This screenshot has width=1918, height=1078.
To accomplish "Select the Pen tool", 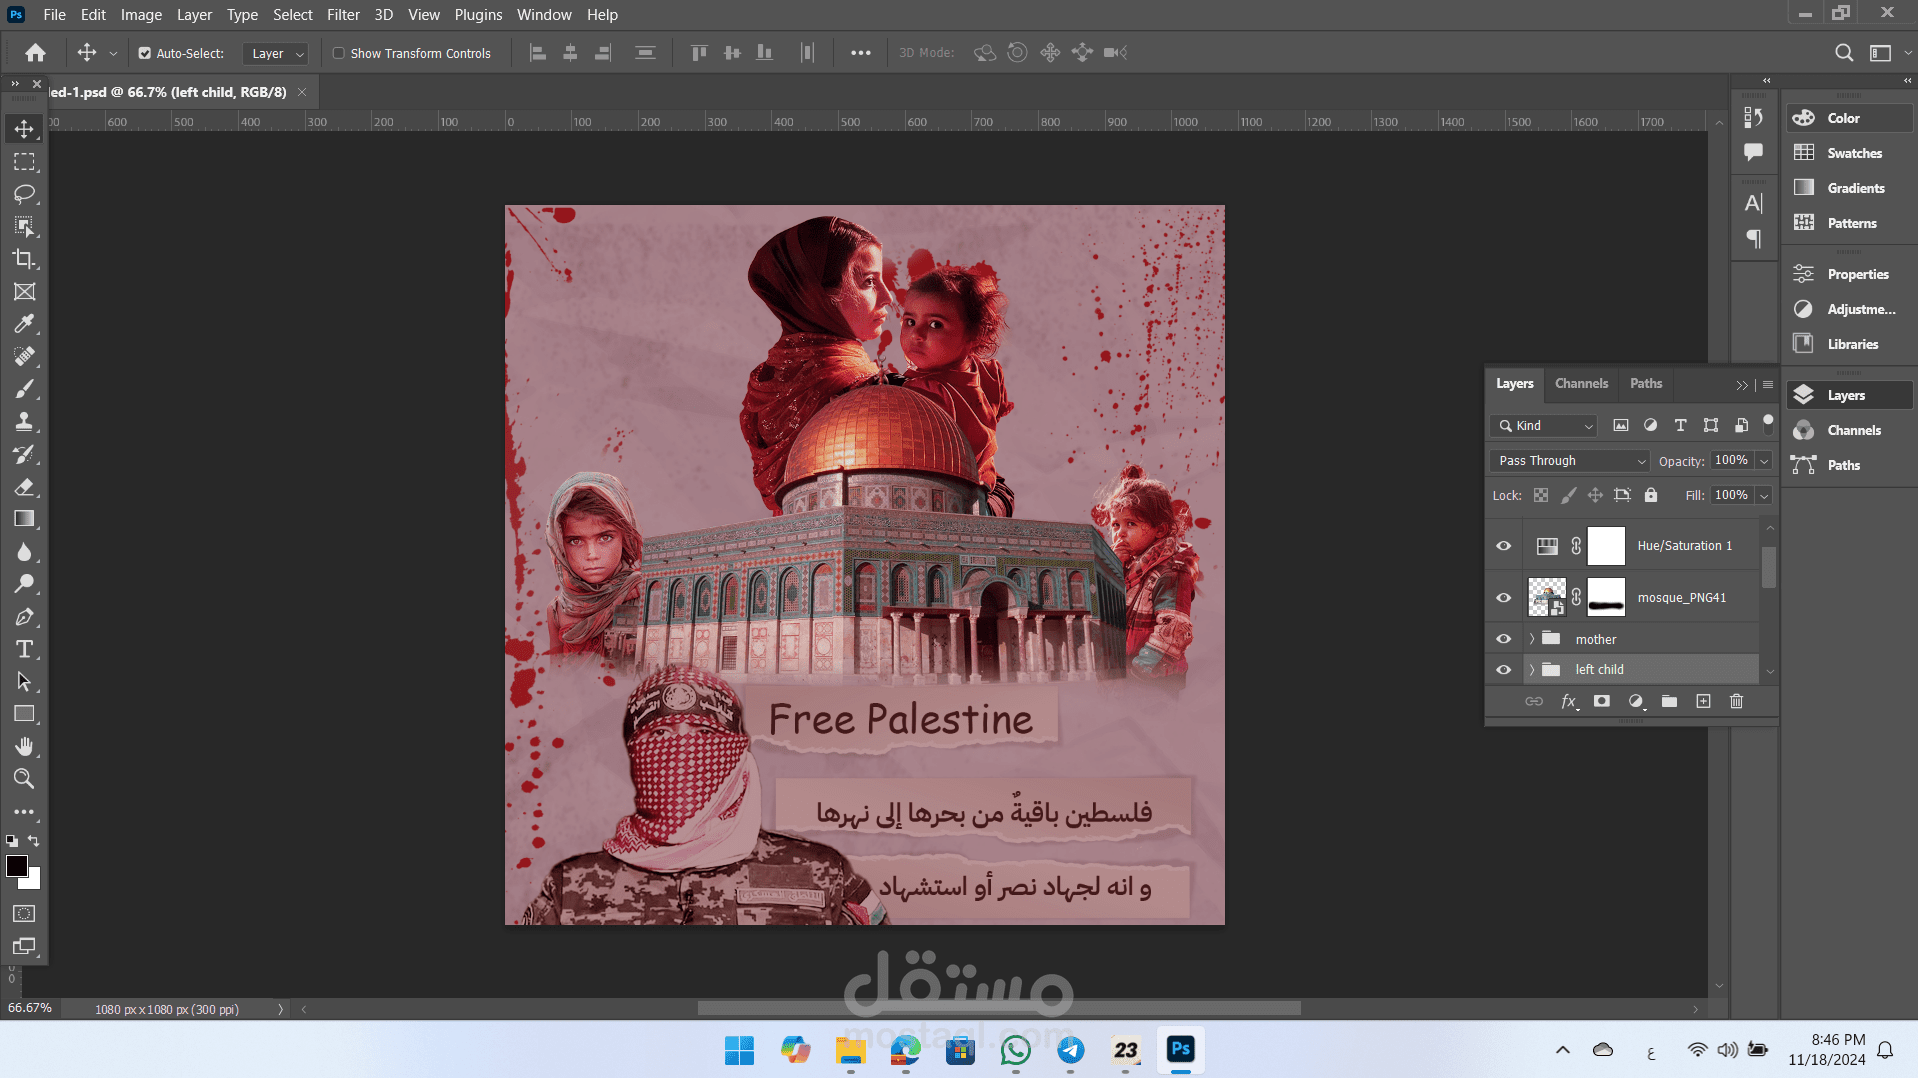I will point(24,617).
